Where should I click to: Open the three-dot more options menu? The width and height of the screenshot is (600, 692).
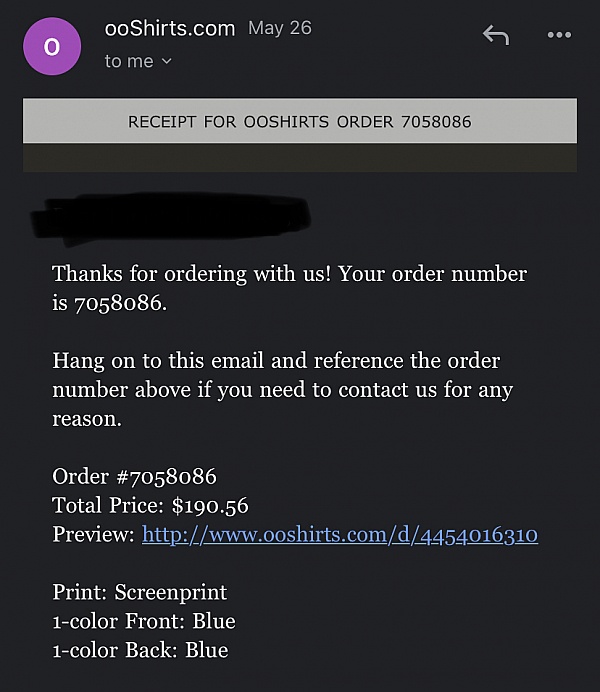(x=559, y=35)
